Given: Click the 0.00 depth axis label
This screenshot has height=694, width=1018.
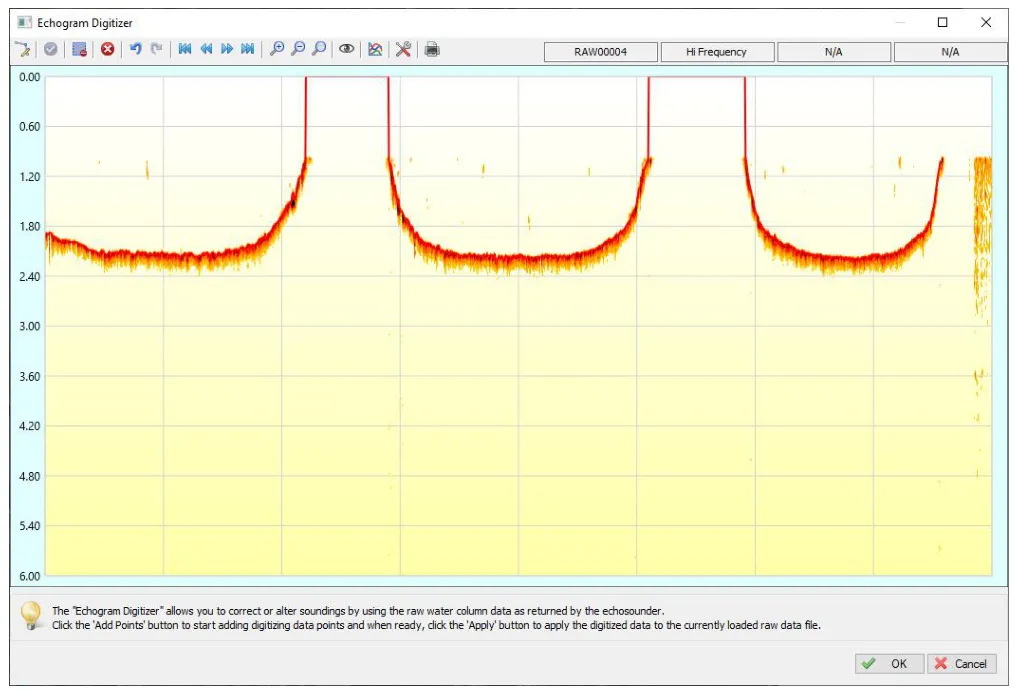Looking at the screenshot, I should coord(29,77).
